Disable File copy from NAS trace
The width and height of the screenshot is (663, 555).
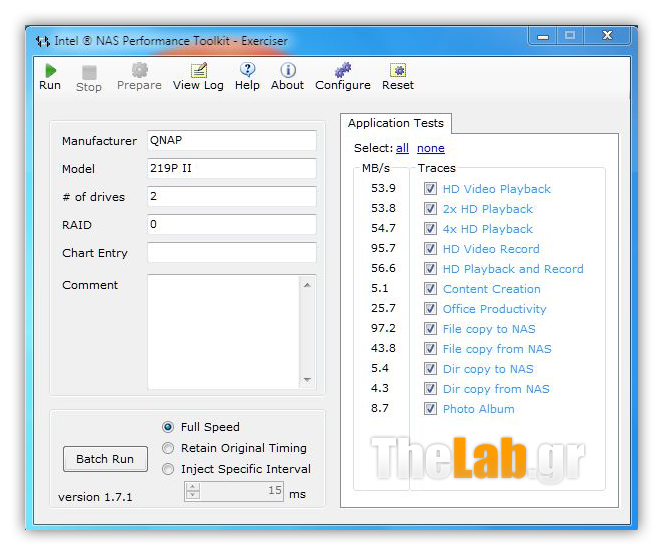(430, 349)
